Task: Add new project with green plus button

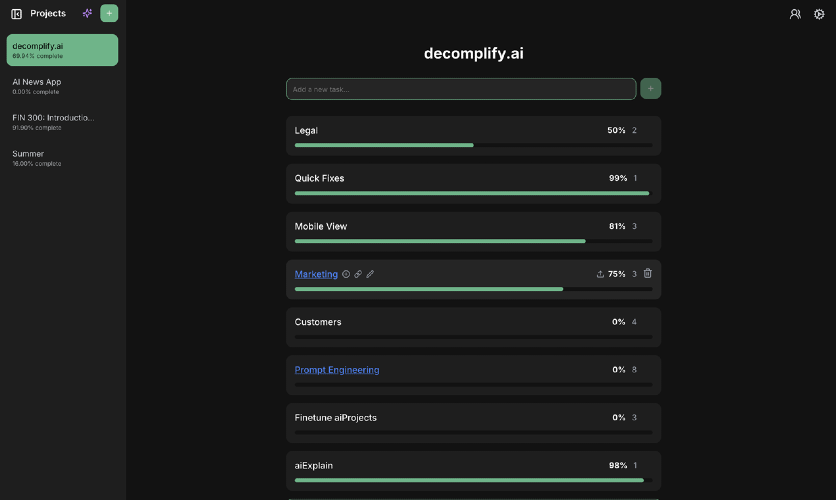Action: 109,13
